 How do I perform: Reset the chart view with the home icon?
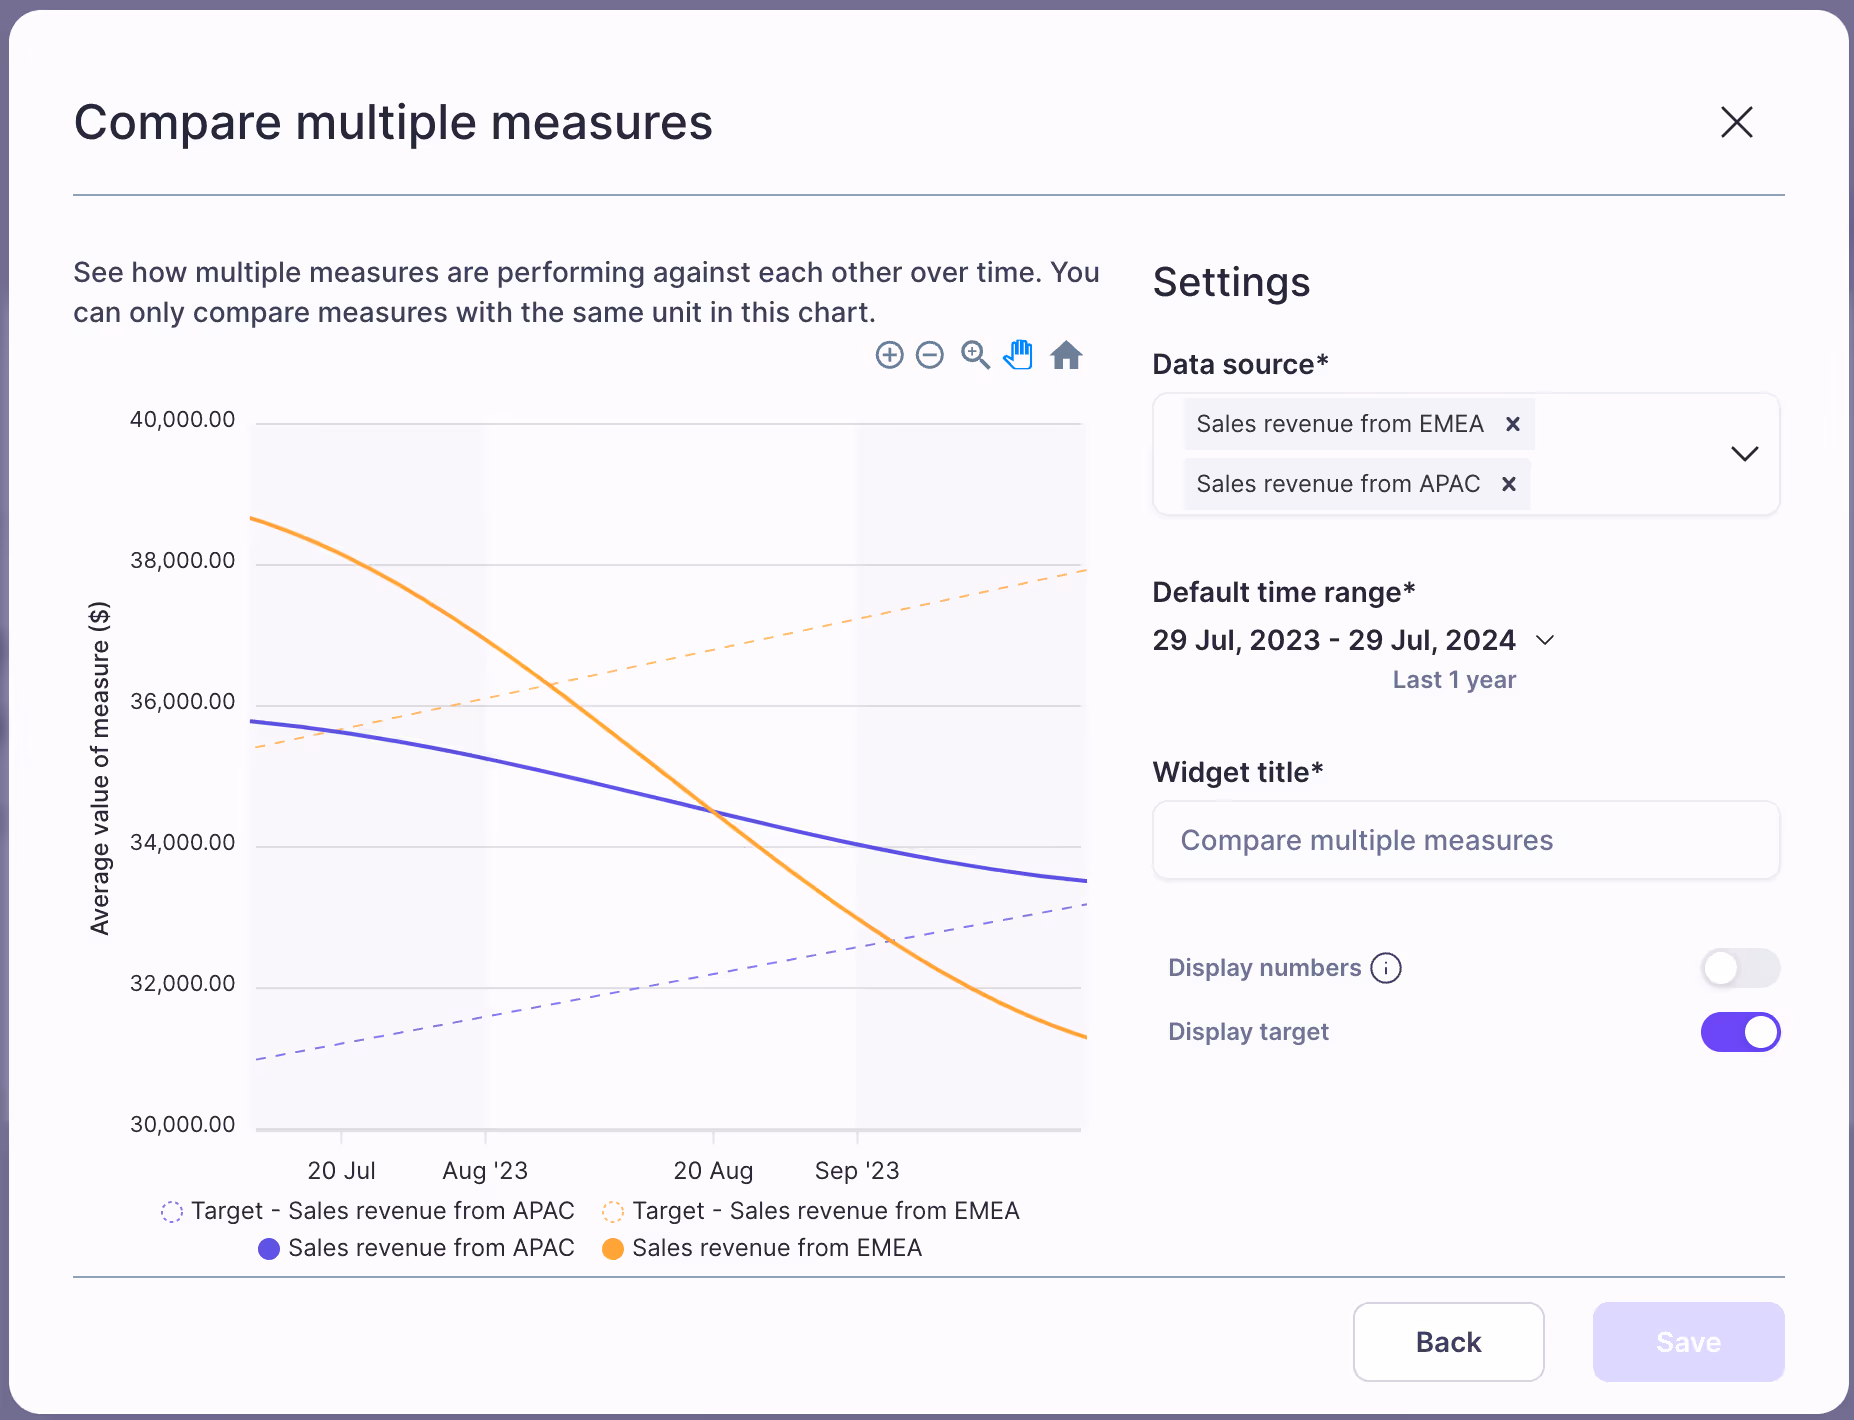pos(1067,355)
